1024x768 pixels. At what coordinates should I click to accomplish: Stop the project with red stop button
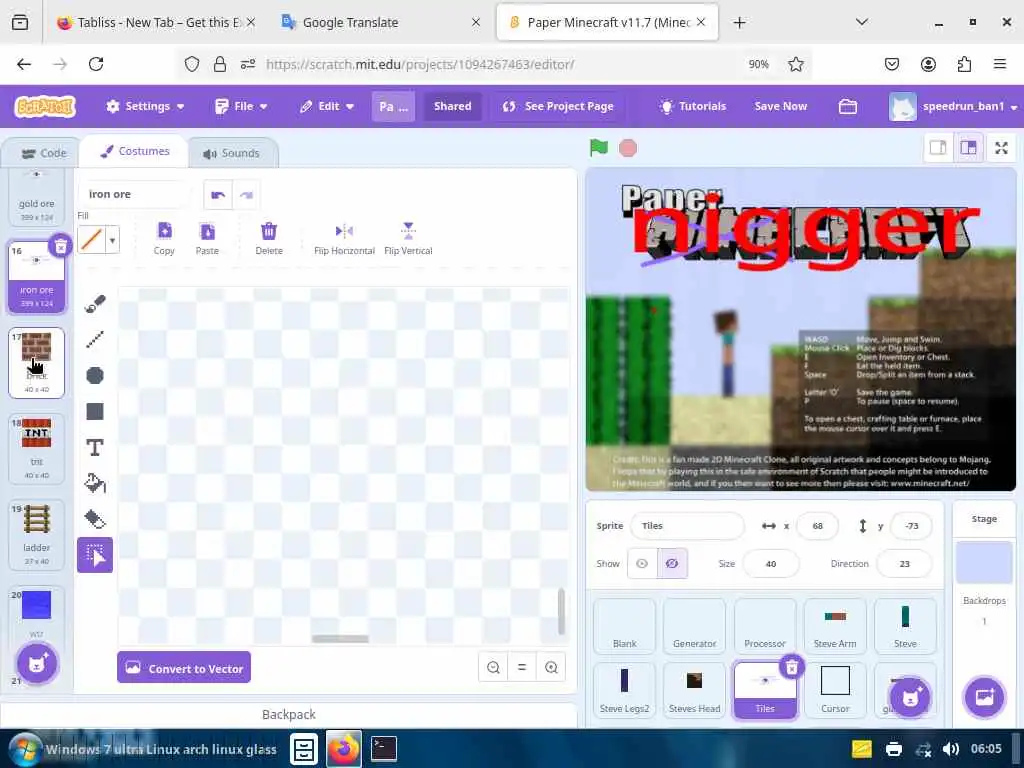tap(628, 148)
